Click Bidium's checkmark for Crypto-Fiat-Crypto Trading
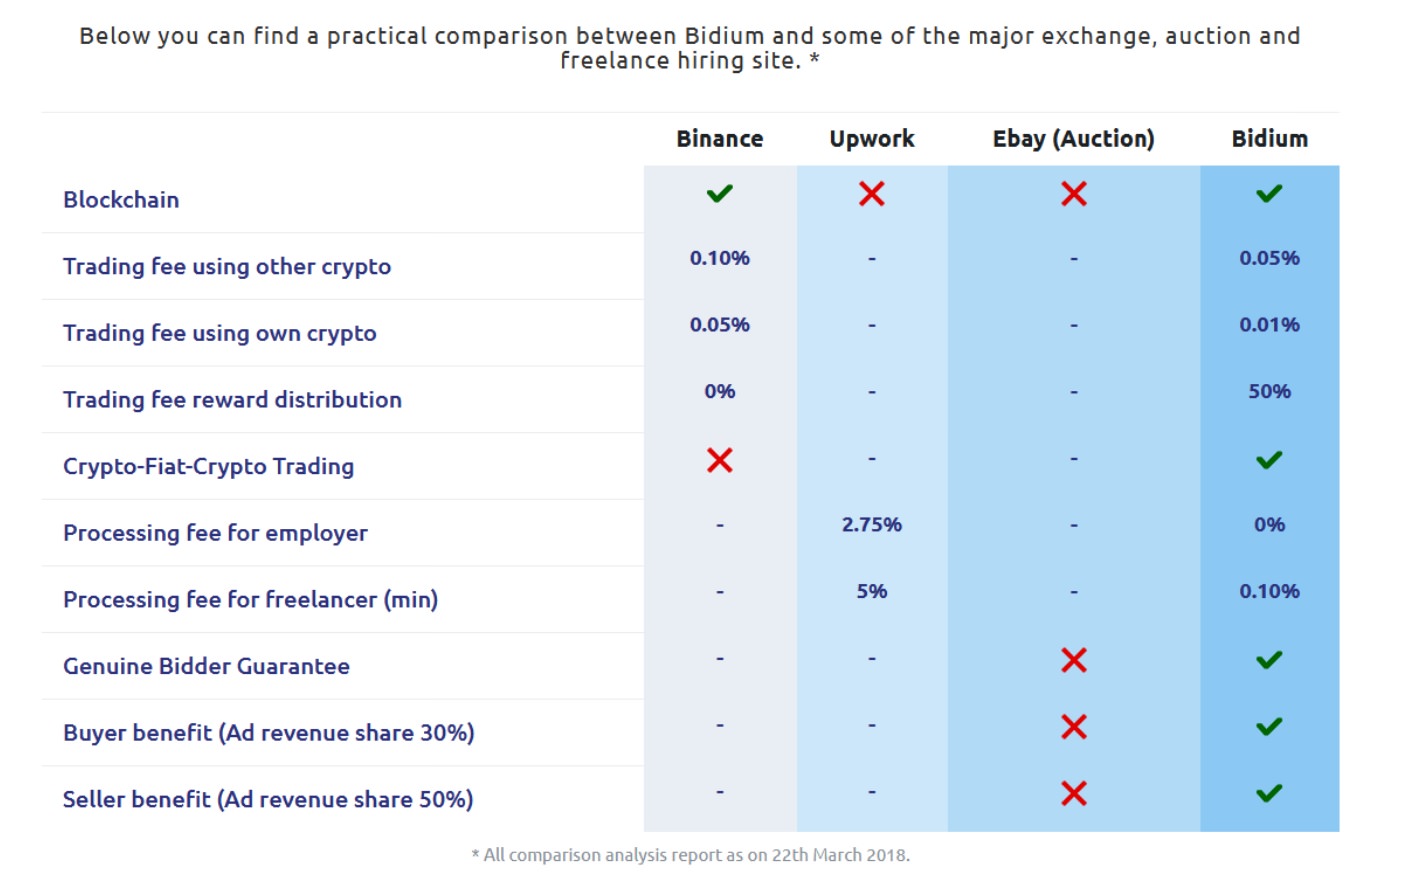 (1269, 460)
